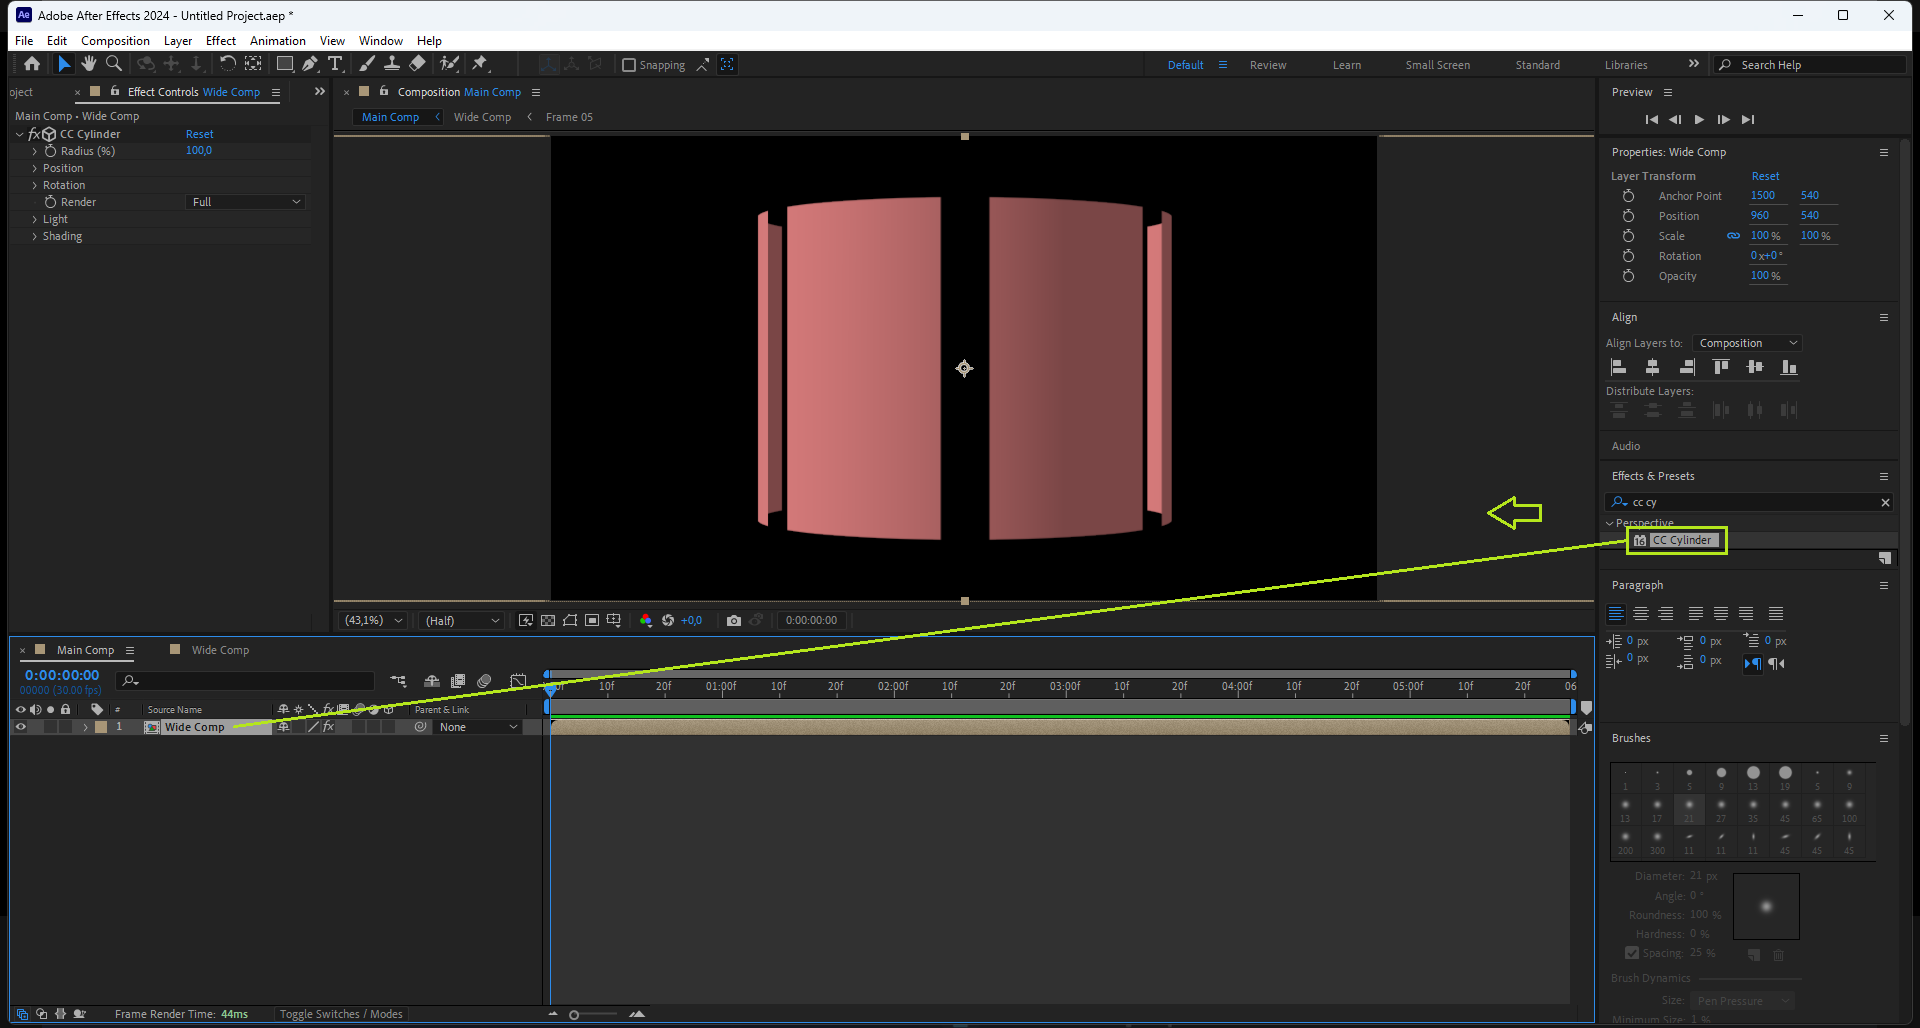Select the Zoom tool magnifier

114,64
